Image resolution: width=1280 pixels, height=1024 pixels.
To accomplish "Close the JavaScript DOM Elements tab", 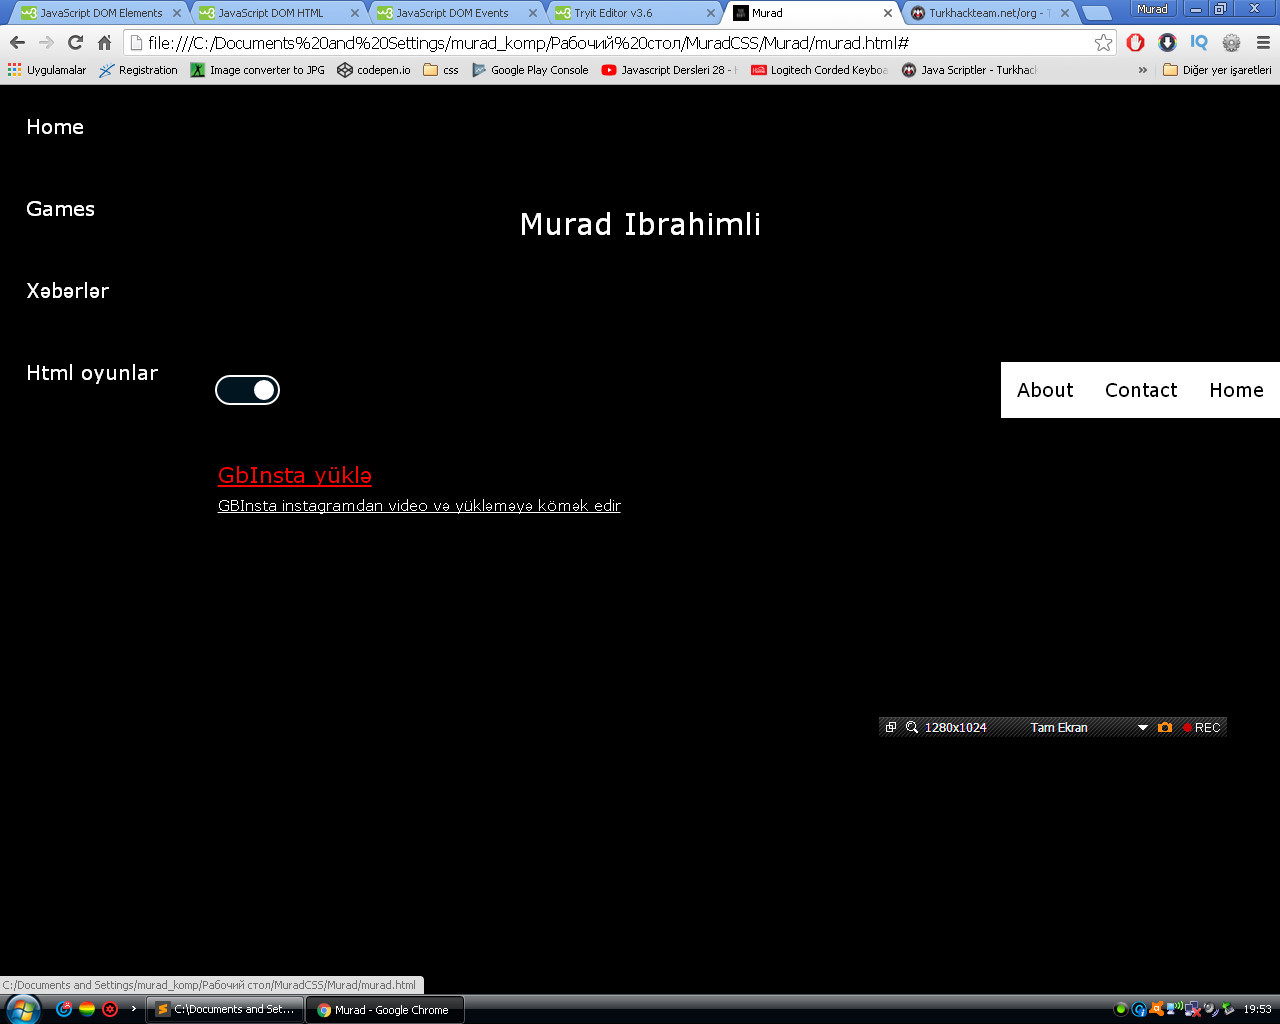I will (177, 13).
